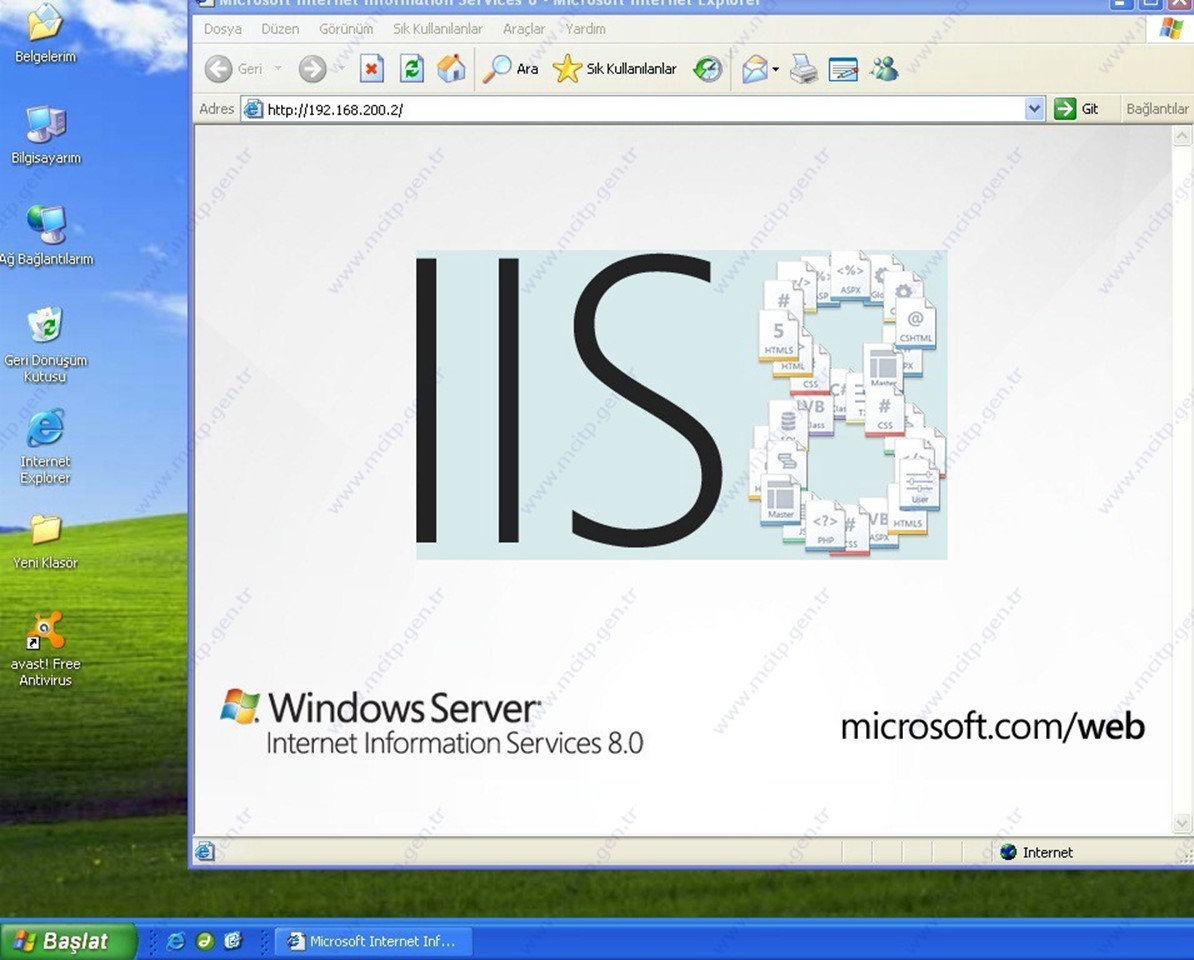Open the Düzen menu
Image resolution: width=1194 pixels, height=960 pixels.
coord(280,29)
